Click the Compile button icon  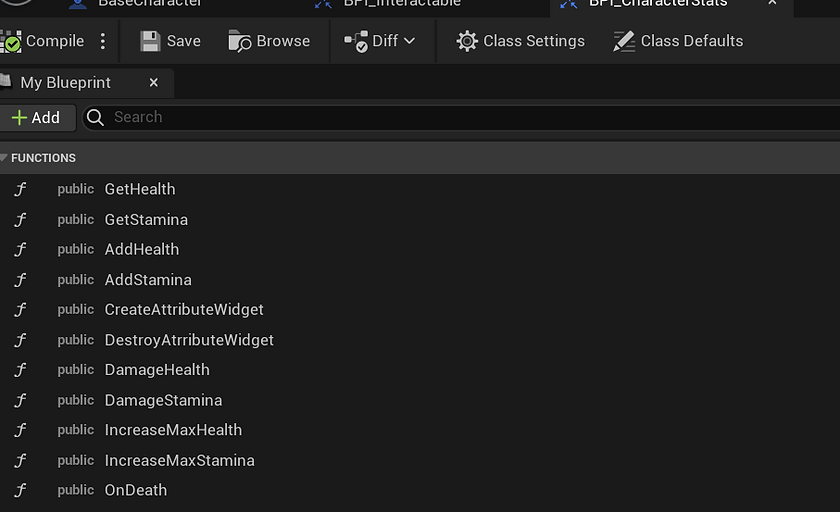tap(11, 41)
